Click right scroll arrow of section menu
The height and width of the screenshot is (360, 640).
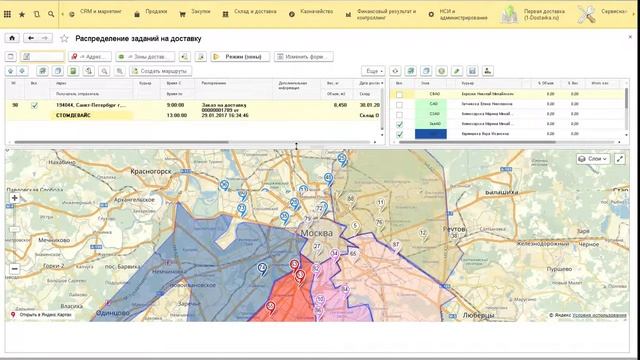click(x=634, y=14)
